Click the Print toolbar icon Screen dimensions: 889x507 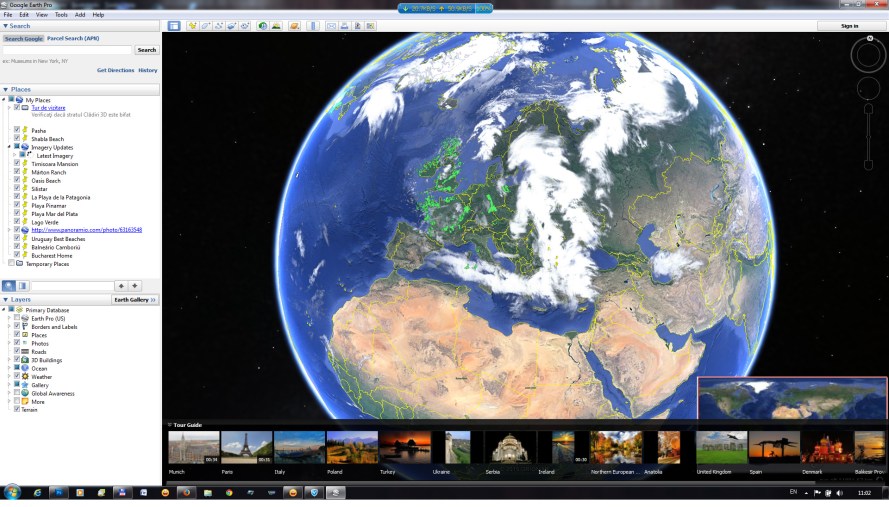(x=344, y=25)
